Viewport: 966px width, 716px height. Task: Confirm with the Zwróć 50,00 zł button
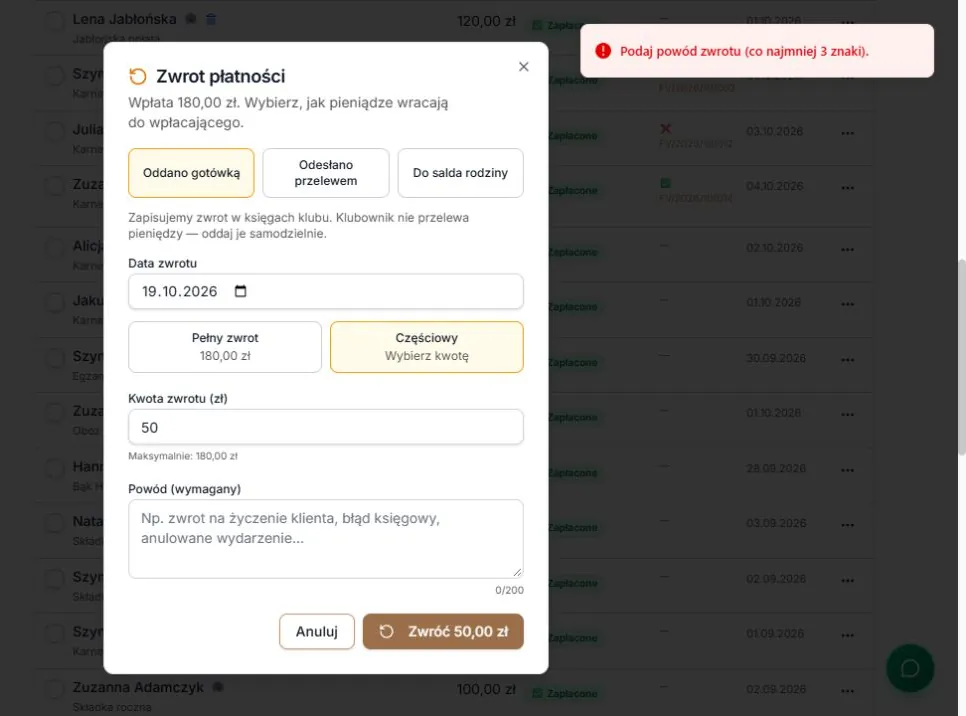[443, 632]
